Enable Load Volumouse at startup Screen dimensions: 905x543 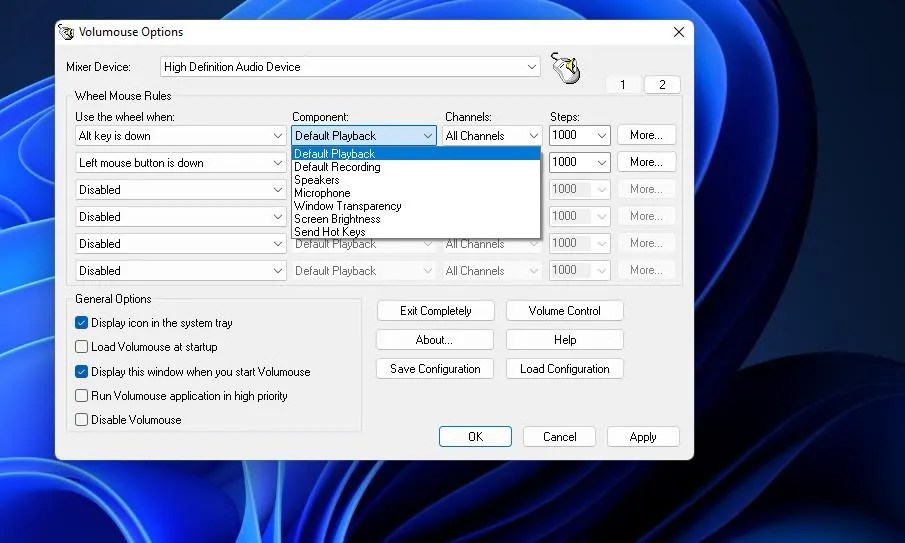tap(81, 347)
